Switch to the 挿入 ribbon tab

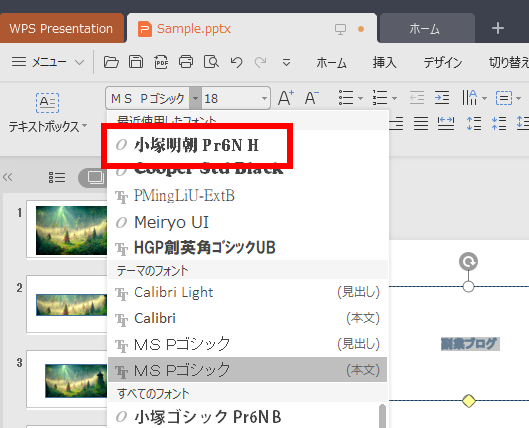pos(385,63)
